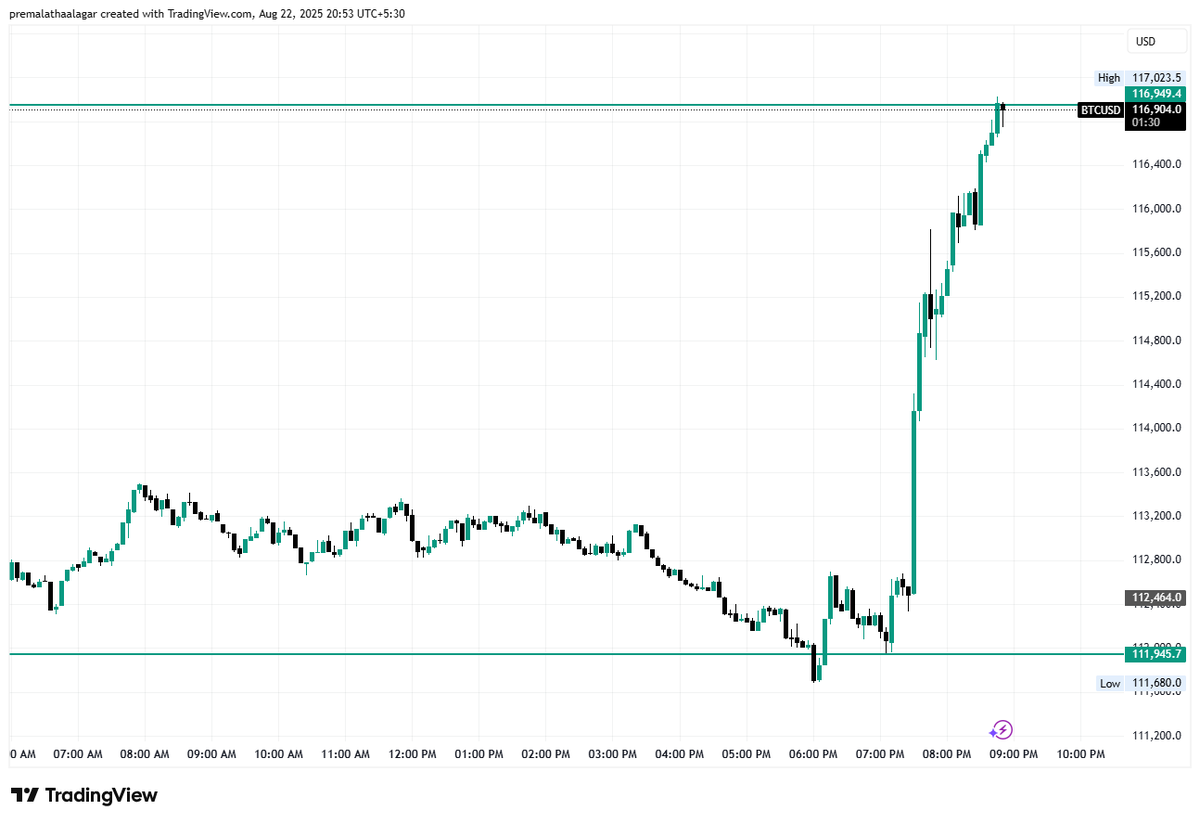1200x823 pixels.
Task: Click the 08:00 PM time label
Action: tap(947, 753)
